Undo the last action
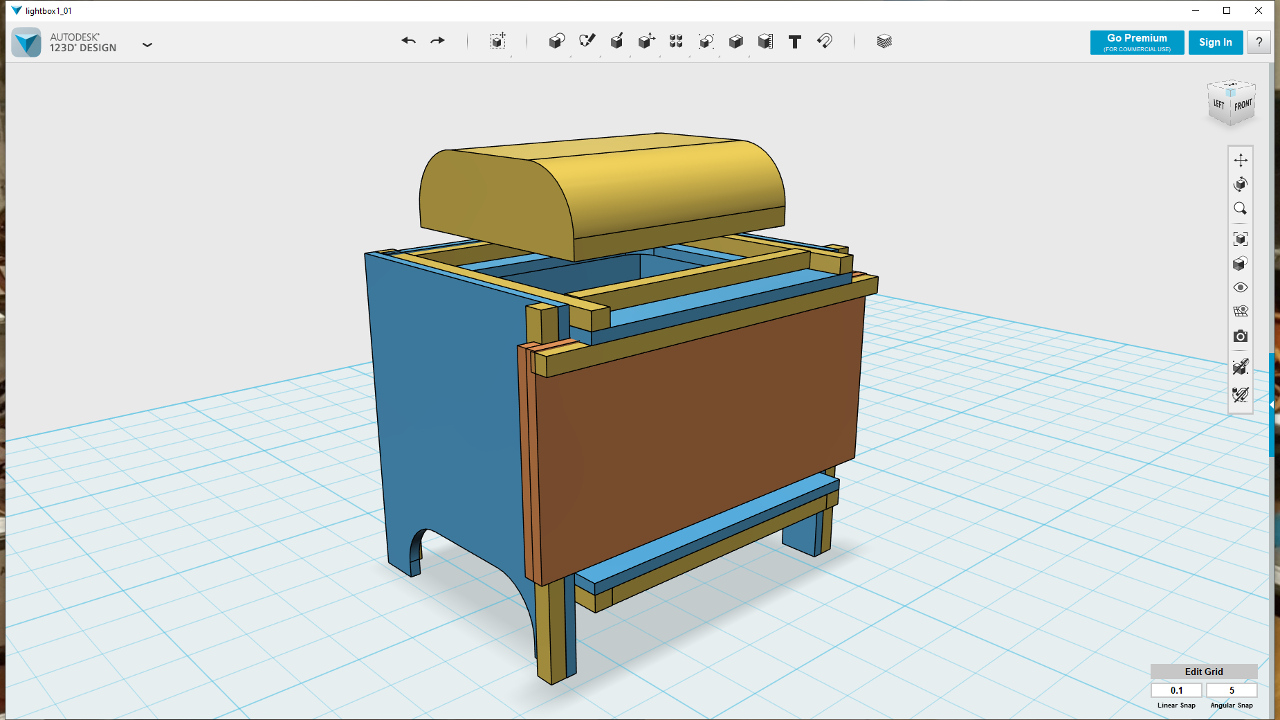Image resolution: width=1280 pixels, height=720 pixels. click(x=408, y=41)
